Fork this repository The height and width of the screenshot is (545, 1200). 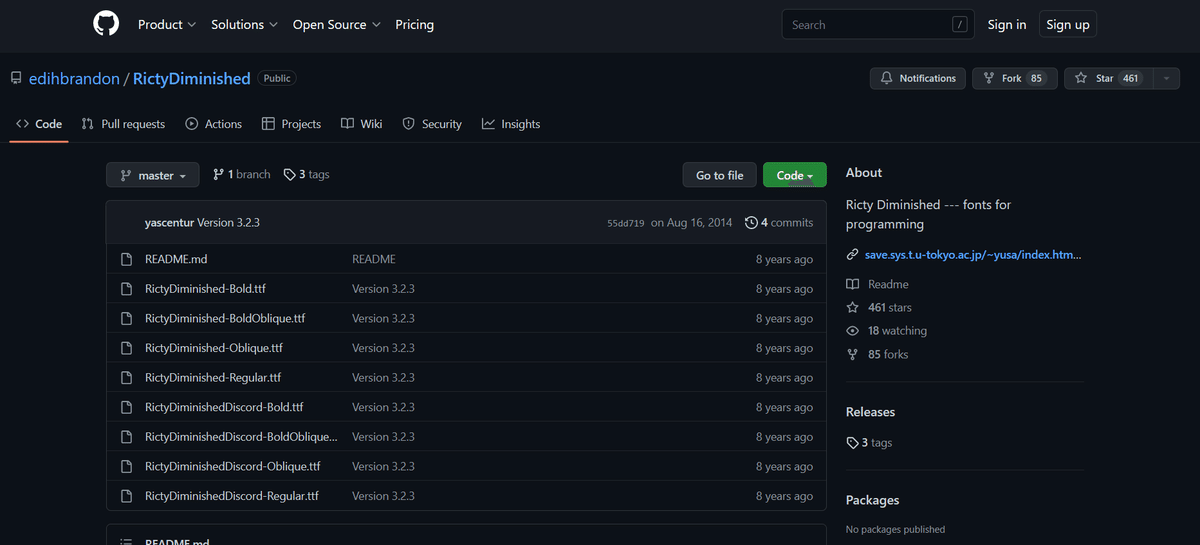coord(1014,78)
